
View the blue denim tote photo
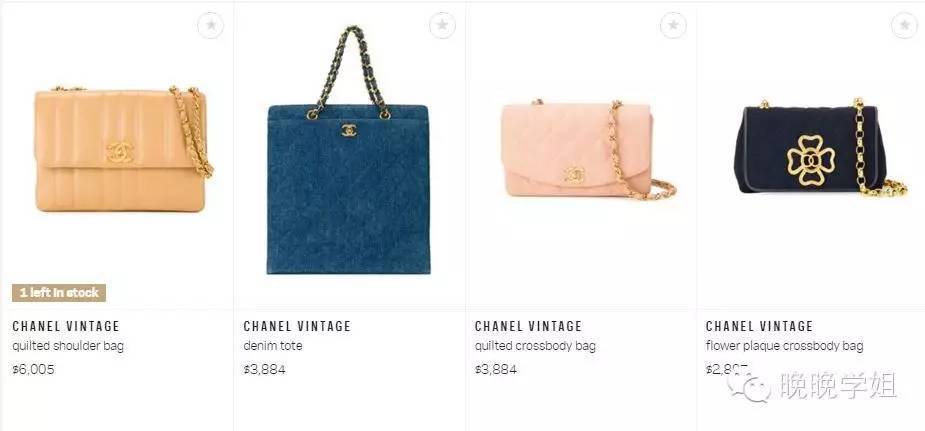348,150
